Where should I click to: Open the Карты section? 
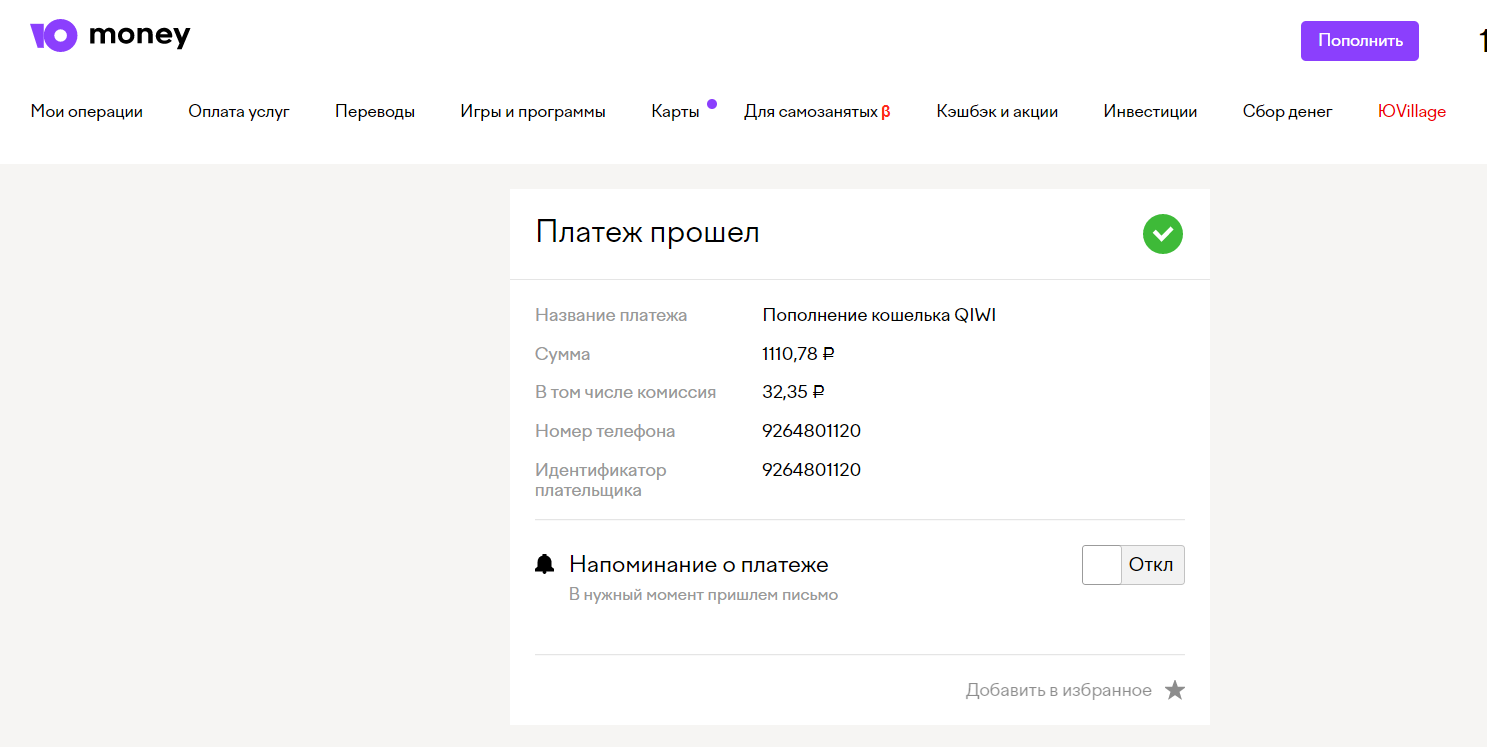(x=675, y=112)
